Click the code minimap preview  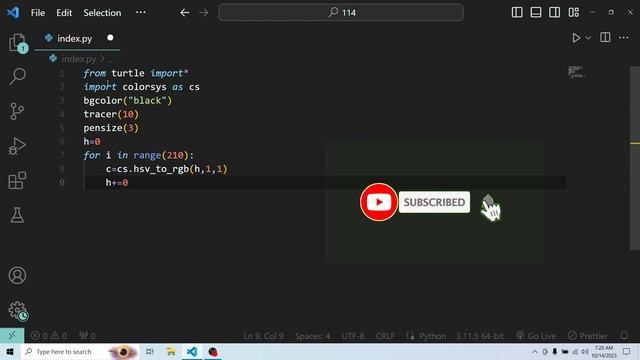(577, 72)
